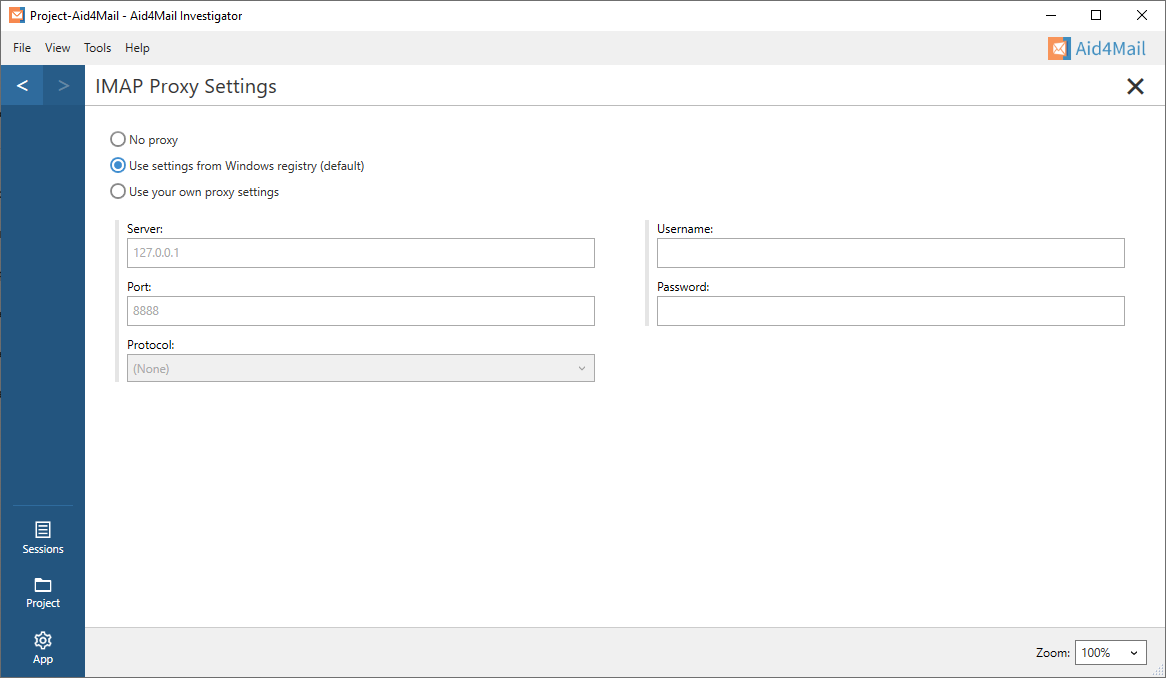
Task: Open the View menu
Action: click(x=57, y=48)
